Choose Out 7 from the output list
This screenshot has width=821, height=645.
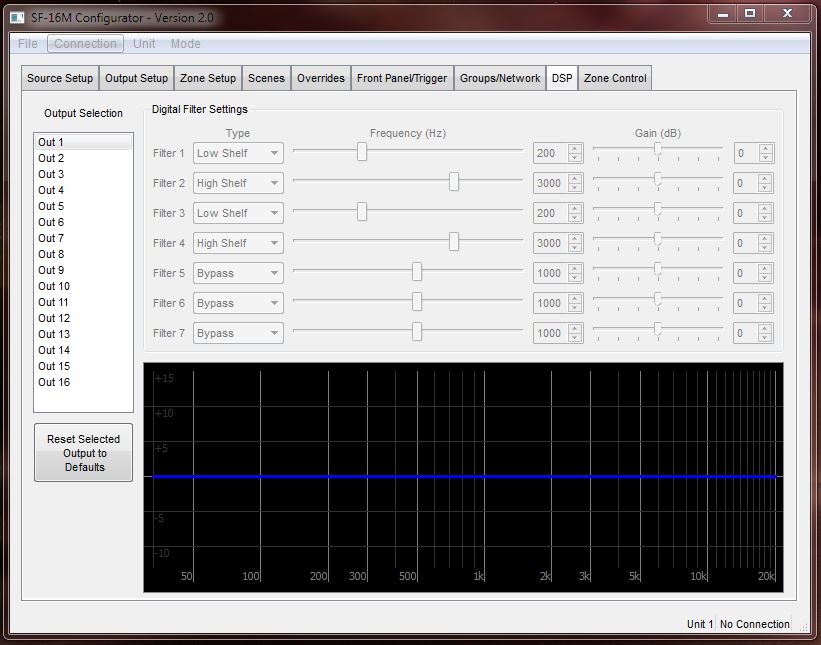[x=83, y=238]
